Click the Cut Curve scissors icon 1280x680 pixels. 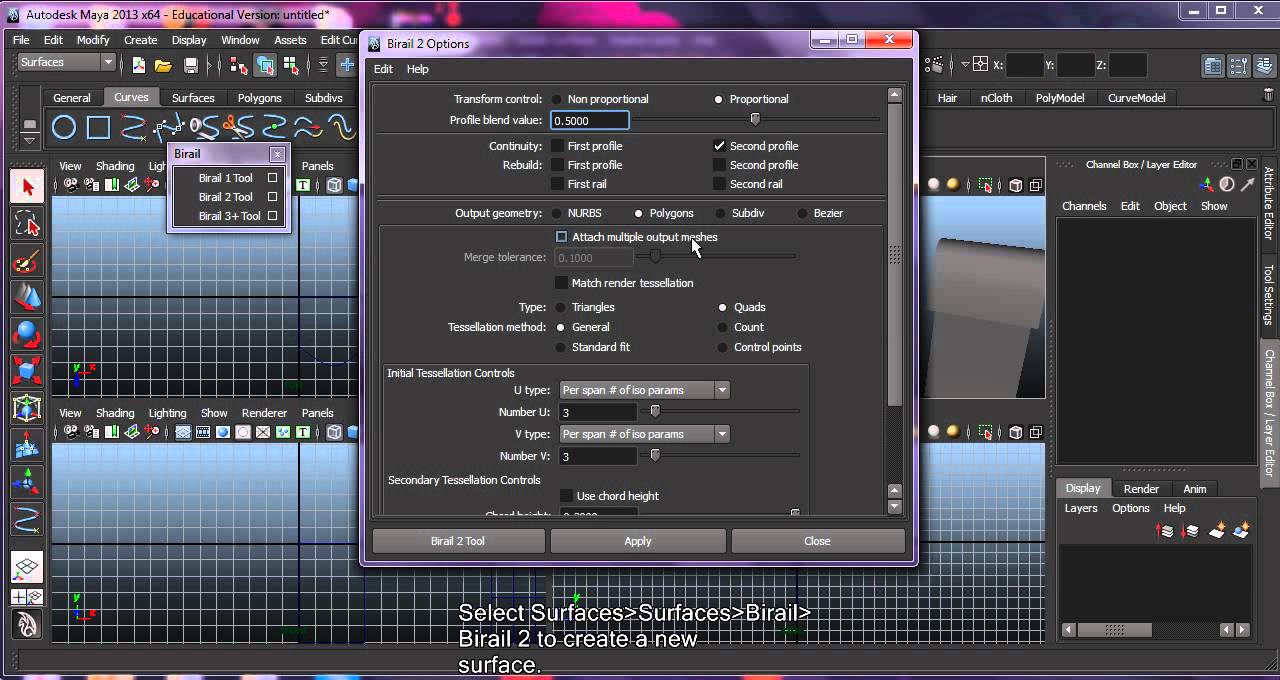click(x=238, y=128)
